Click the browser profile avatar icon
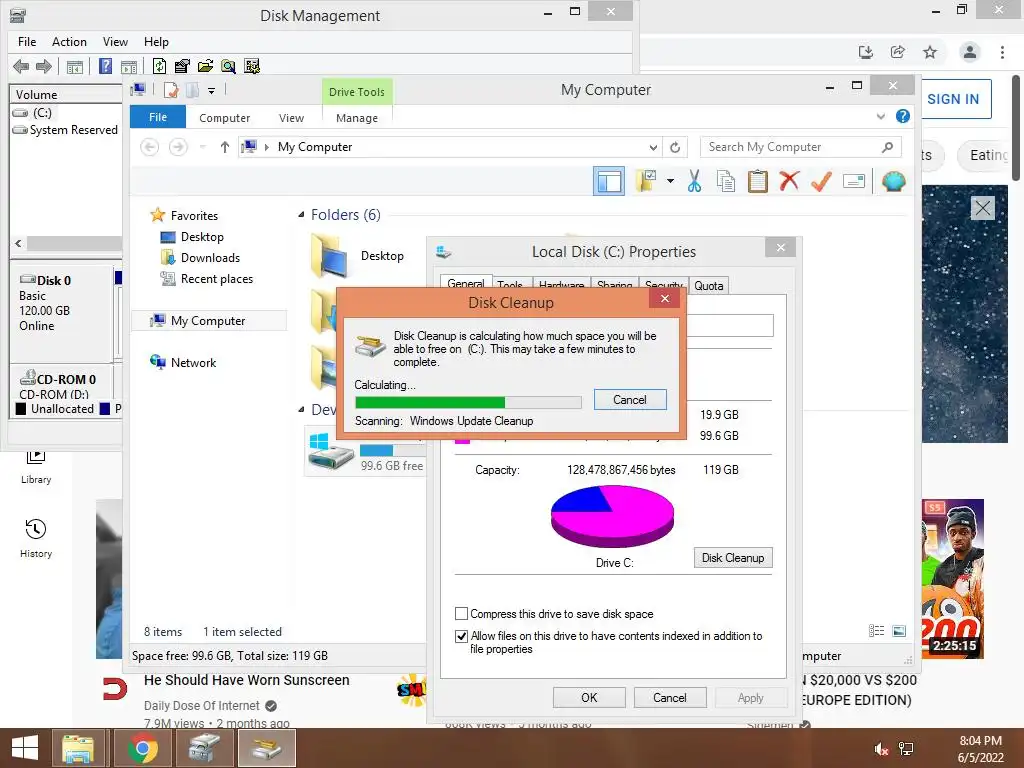Screen dimensions: 1024x768 pos(970,52)
